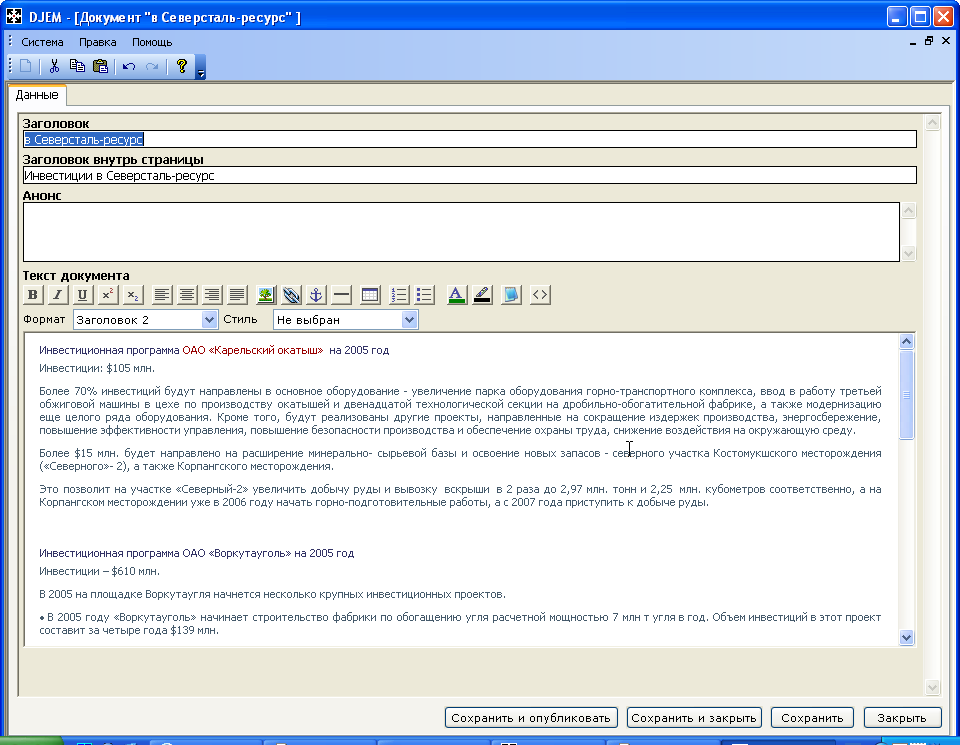Insert an anchor via the anchor icon
Viewport: 960px width, 745px height.
coord(316,295)
